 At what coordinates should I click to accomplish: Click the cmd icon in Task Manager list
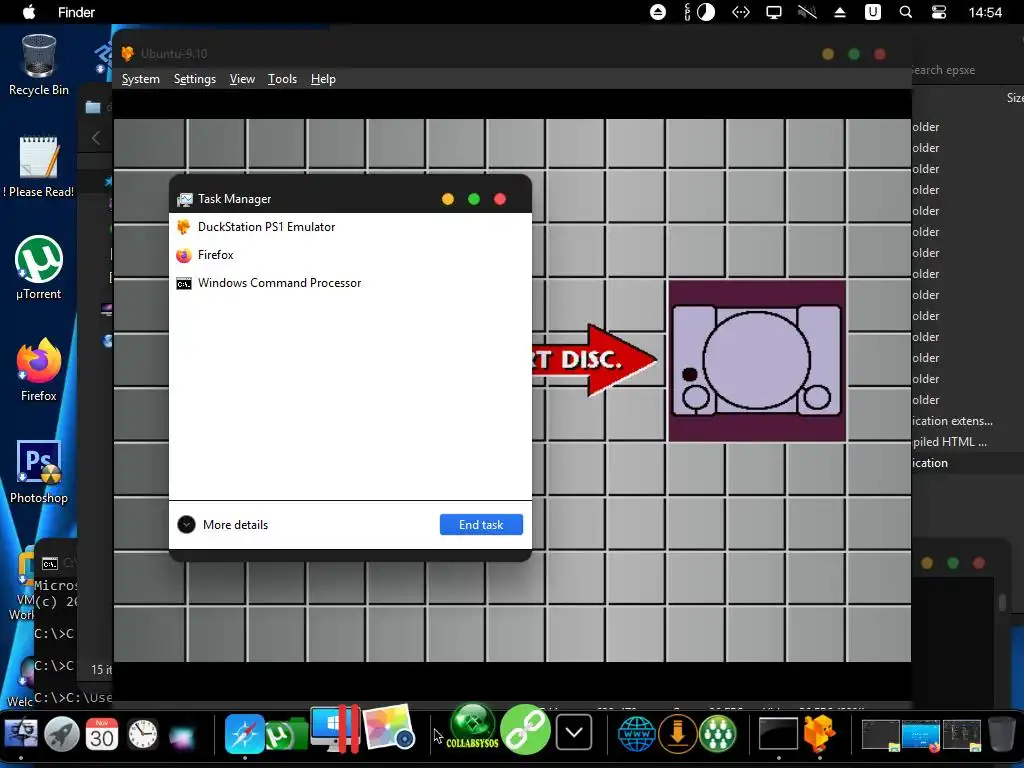pos(184,283)
